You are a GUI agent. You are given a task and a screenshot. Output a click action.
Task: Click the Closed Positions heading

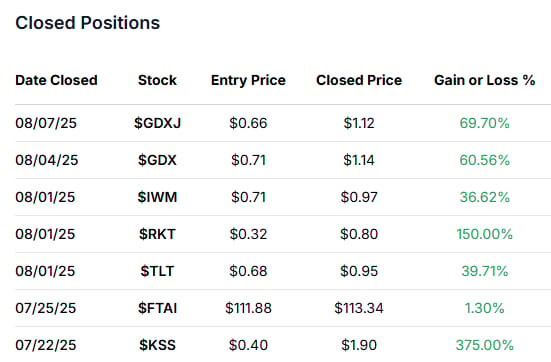(x=87, y=23)
